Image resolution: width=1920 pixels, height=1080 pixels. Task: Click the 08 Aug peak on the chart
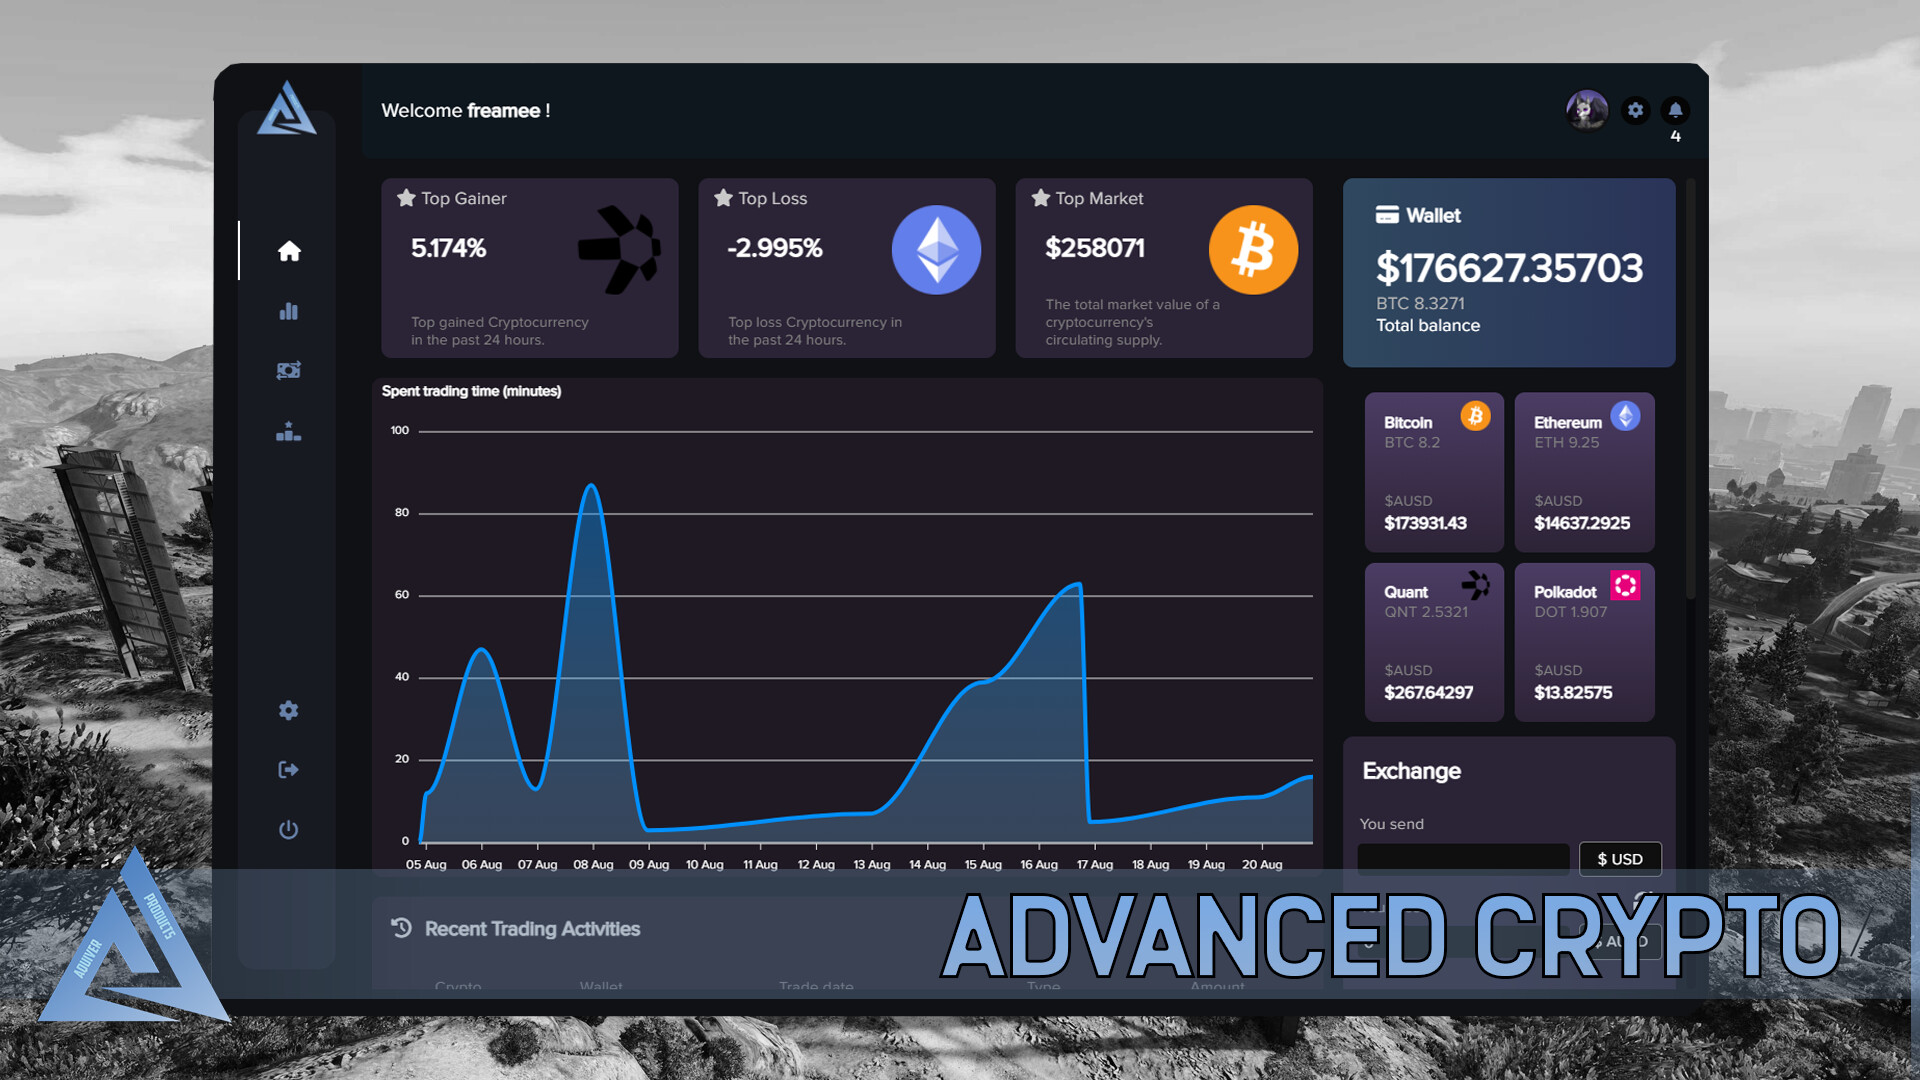tap(592, 486)
